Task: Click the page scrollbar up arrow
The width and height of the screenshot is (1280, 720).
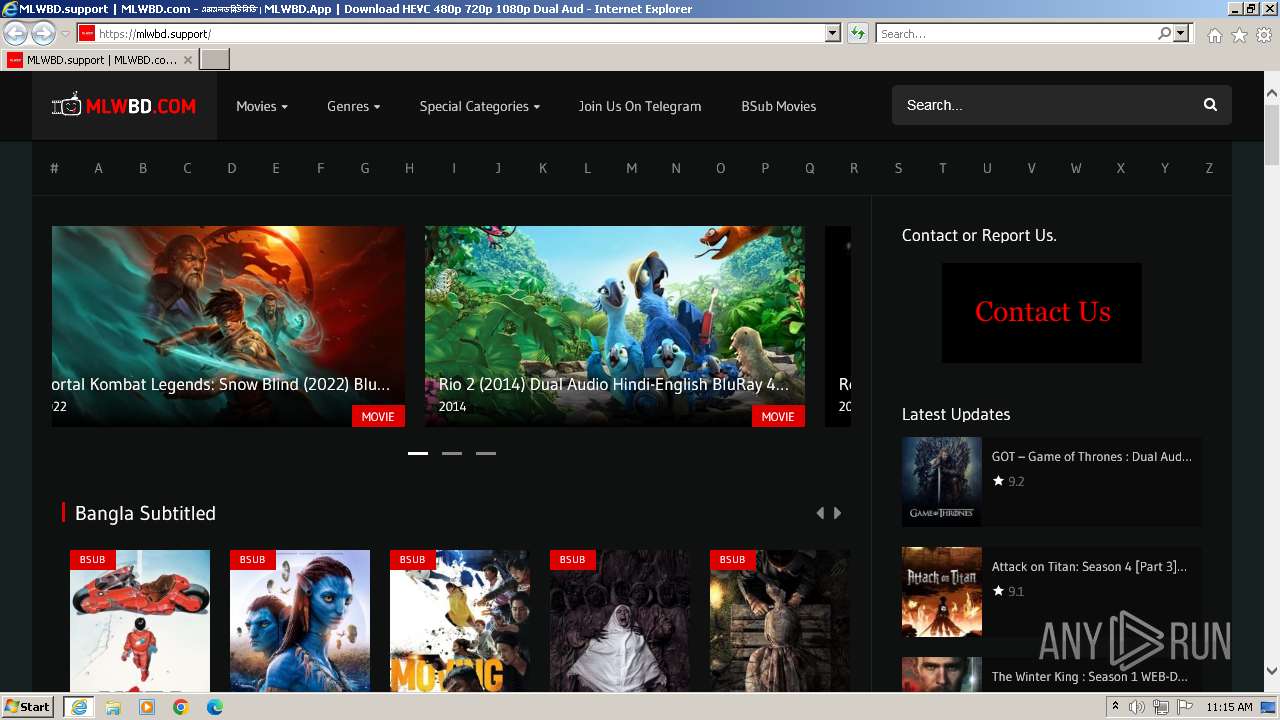Action: 1272,94
